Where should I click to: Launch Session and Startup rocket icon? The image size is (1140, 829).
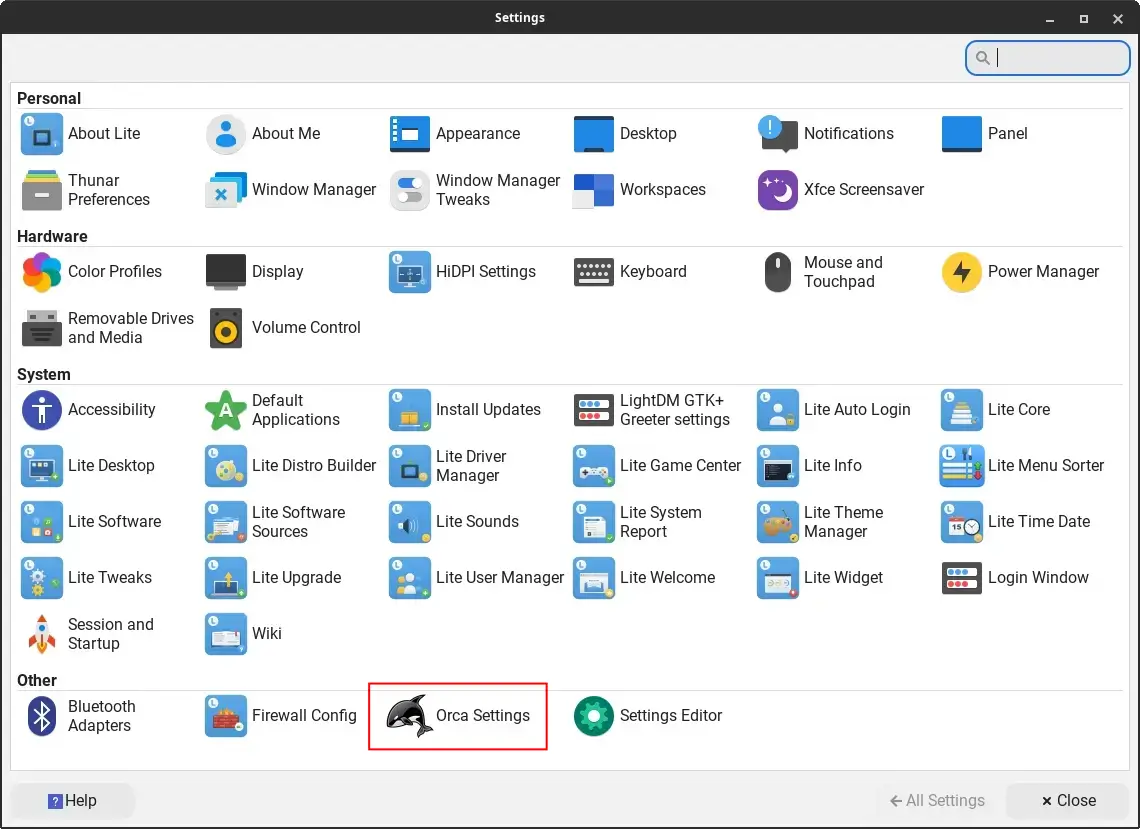tap(41, 633)
